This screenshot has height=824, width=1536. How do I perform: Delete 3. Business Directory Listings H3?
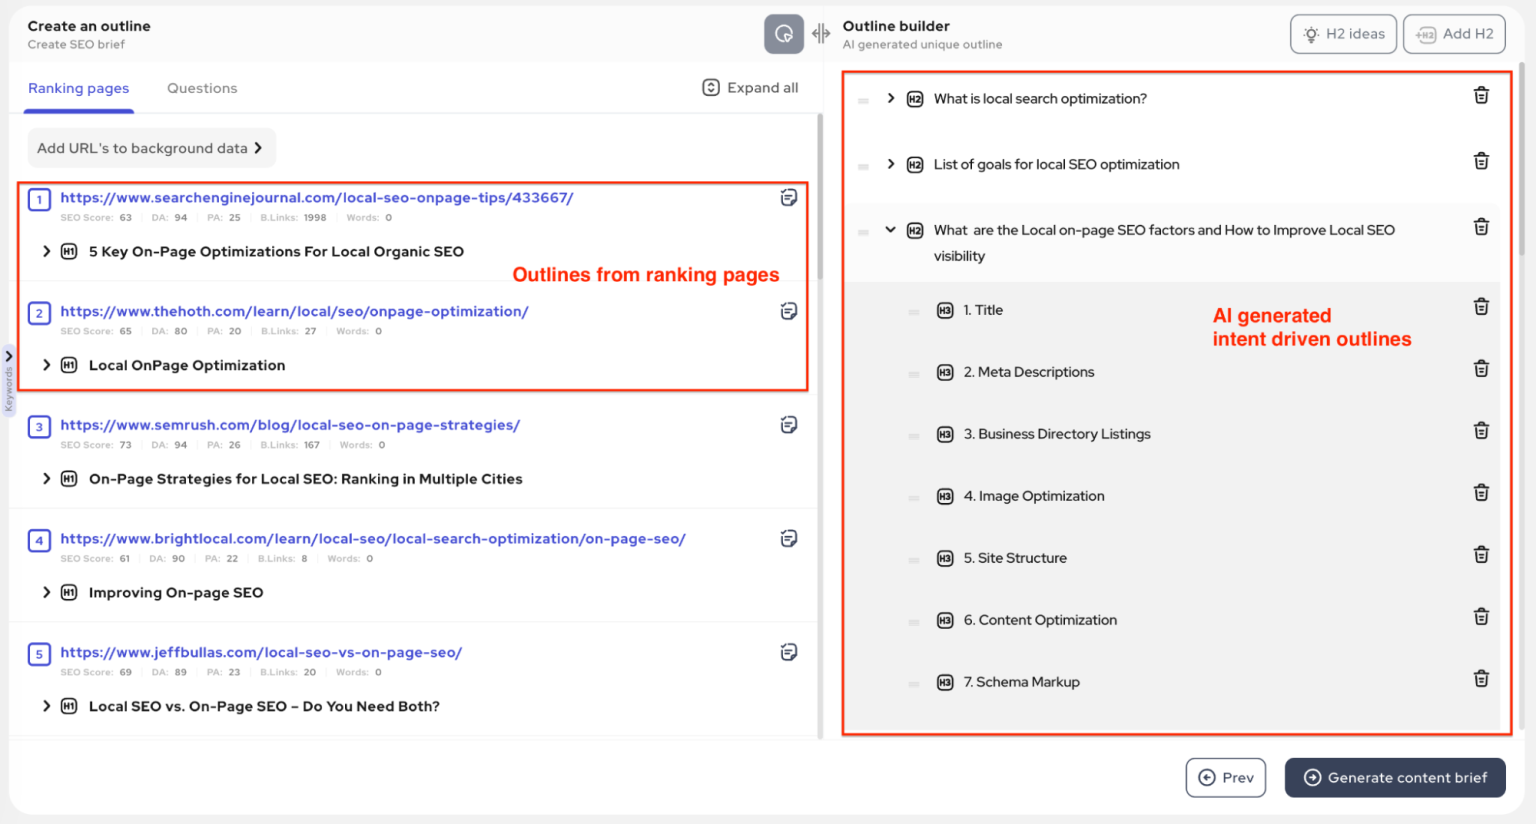1481,431
